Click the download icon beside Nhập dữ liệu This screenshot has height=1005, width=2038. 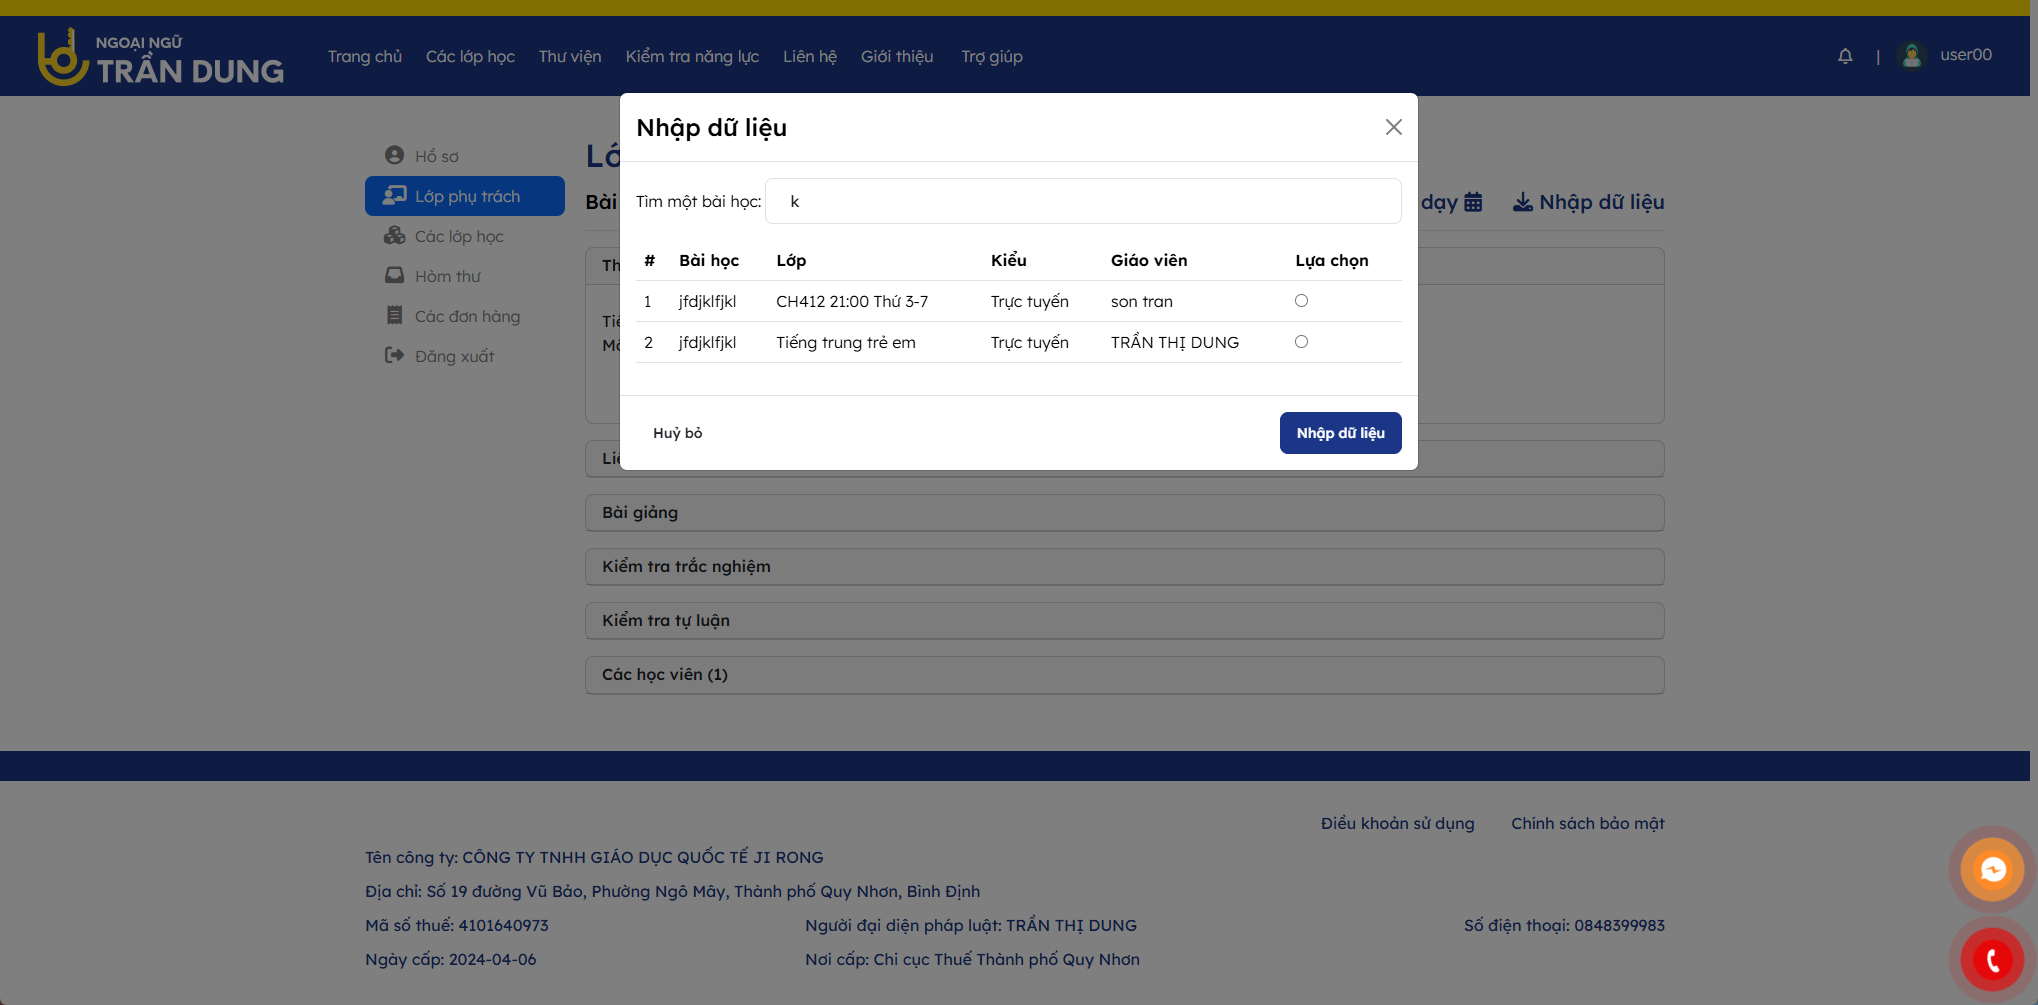click(1522, 202)
